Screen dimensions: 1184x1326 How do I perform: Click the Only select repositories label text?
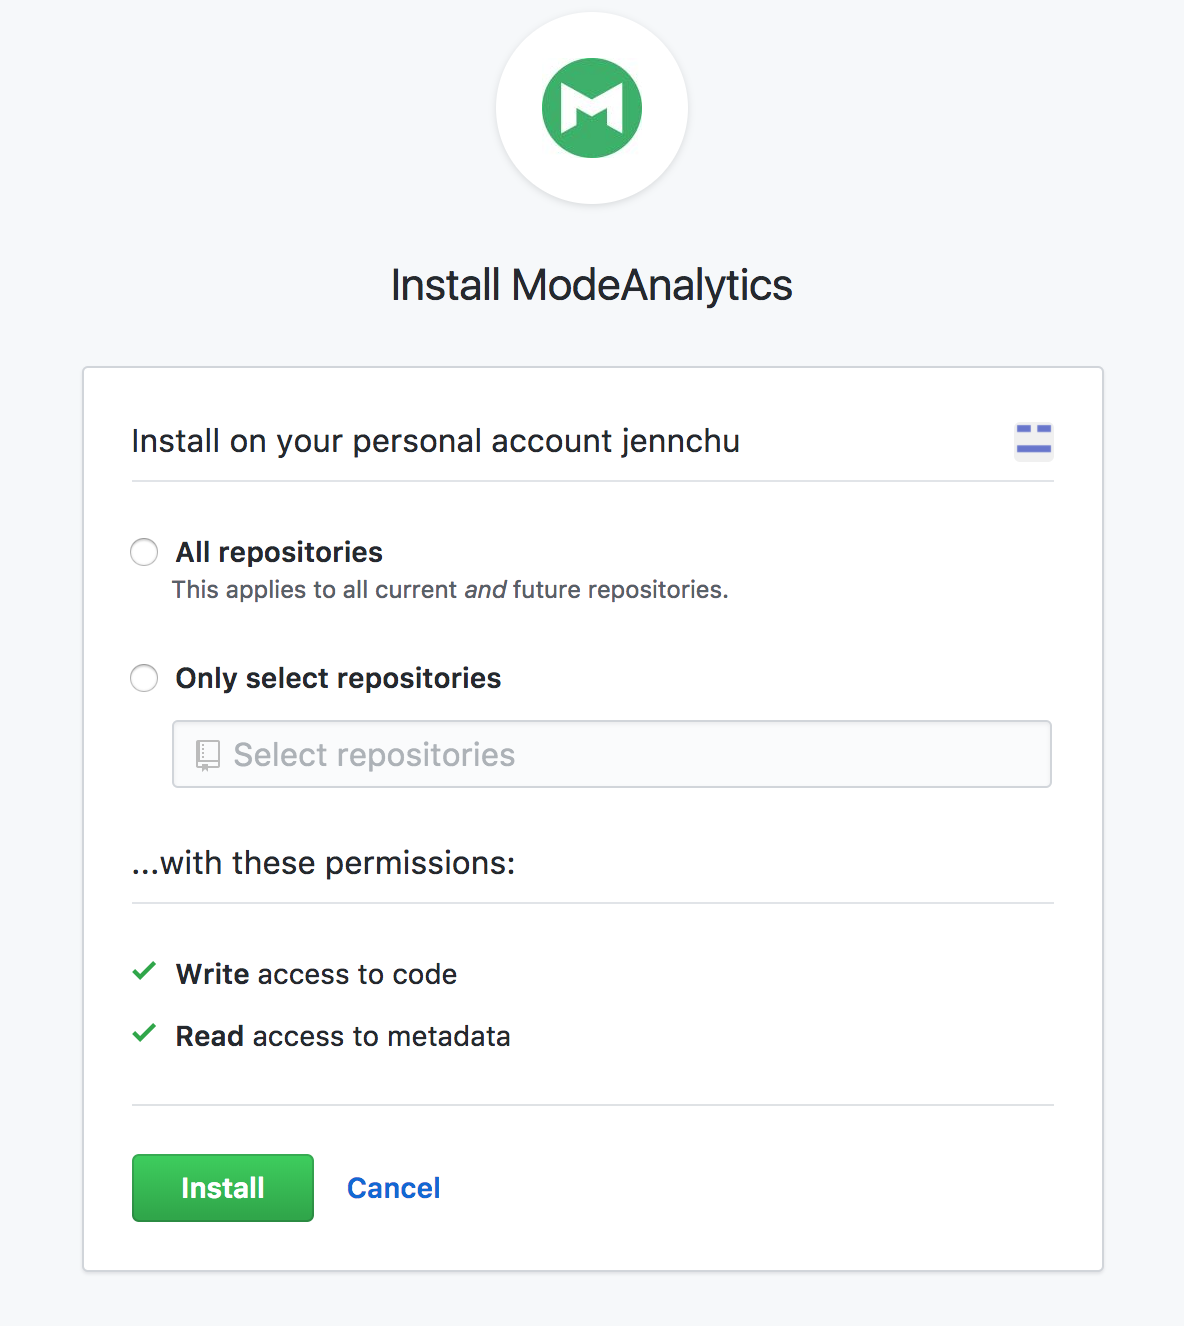click(x=338, y=678)
